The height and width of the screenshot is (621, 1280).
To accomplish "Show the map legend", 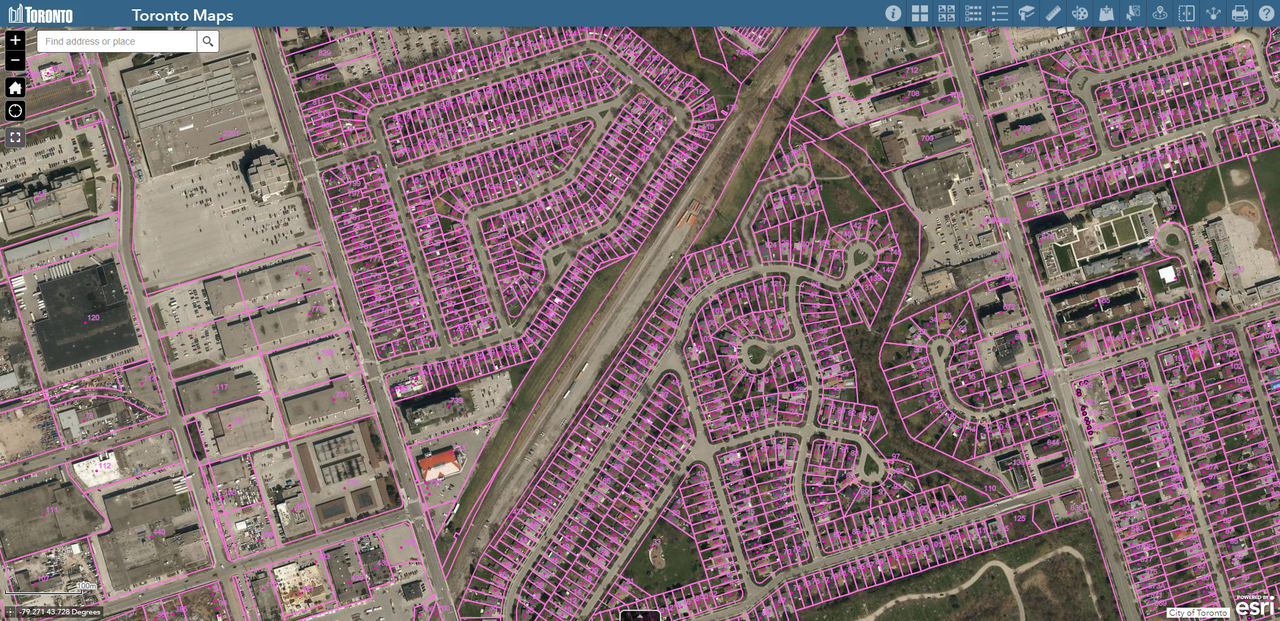I will [999, 13].
